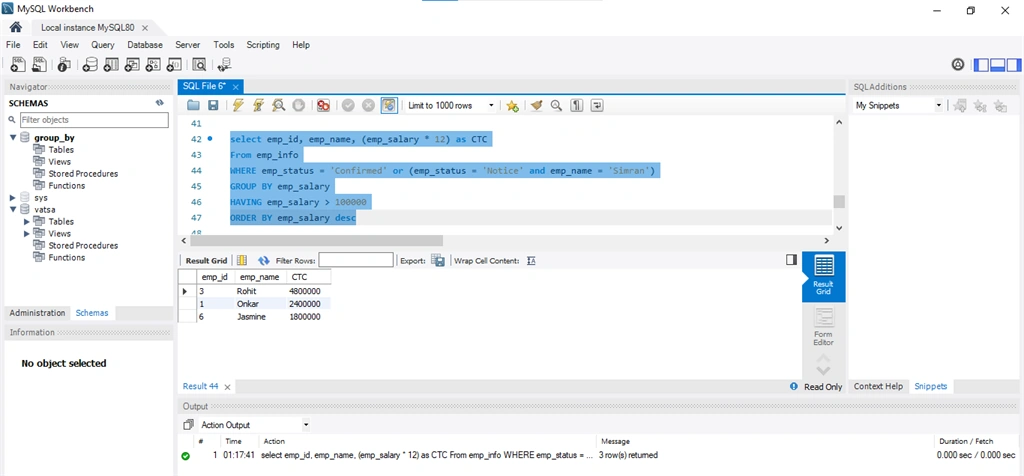
Task: Toggle the left sidebar panel
Action: click(x=981, y=65)
